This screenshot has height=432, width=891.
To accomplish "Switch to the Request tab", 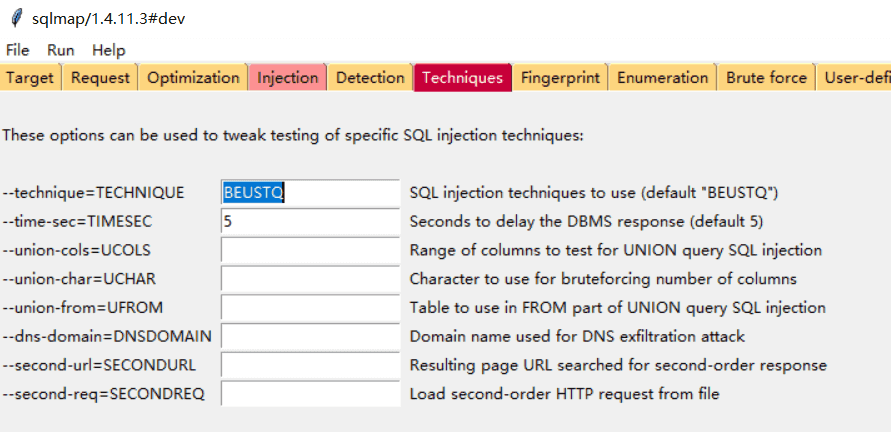I will [x=101, y=78].
